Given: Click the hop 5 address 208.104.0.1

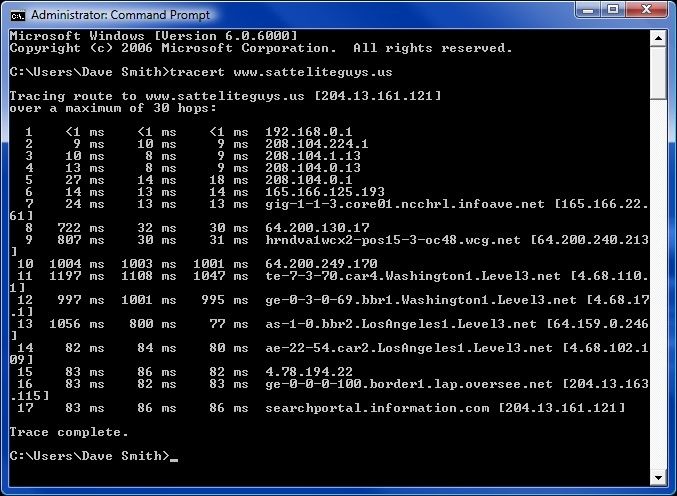Looking at the screenshot, I should pos(309,180).
